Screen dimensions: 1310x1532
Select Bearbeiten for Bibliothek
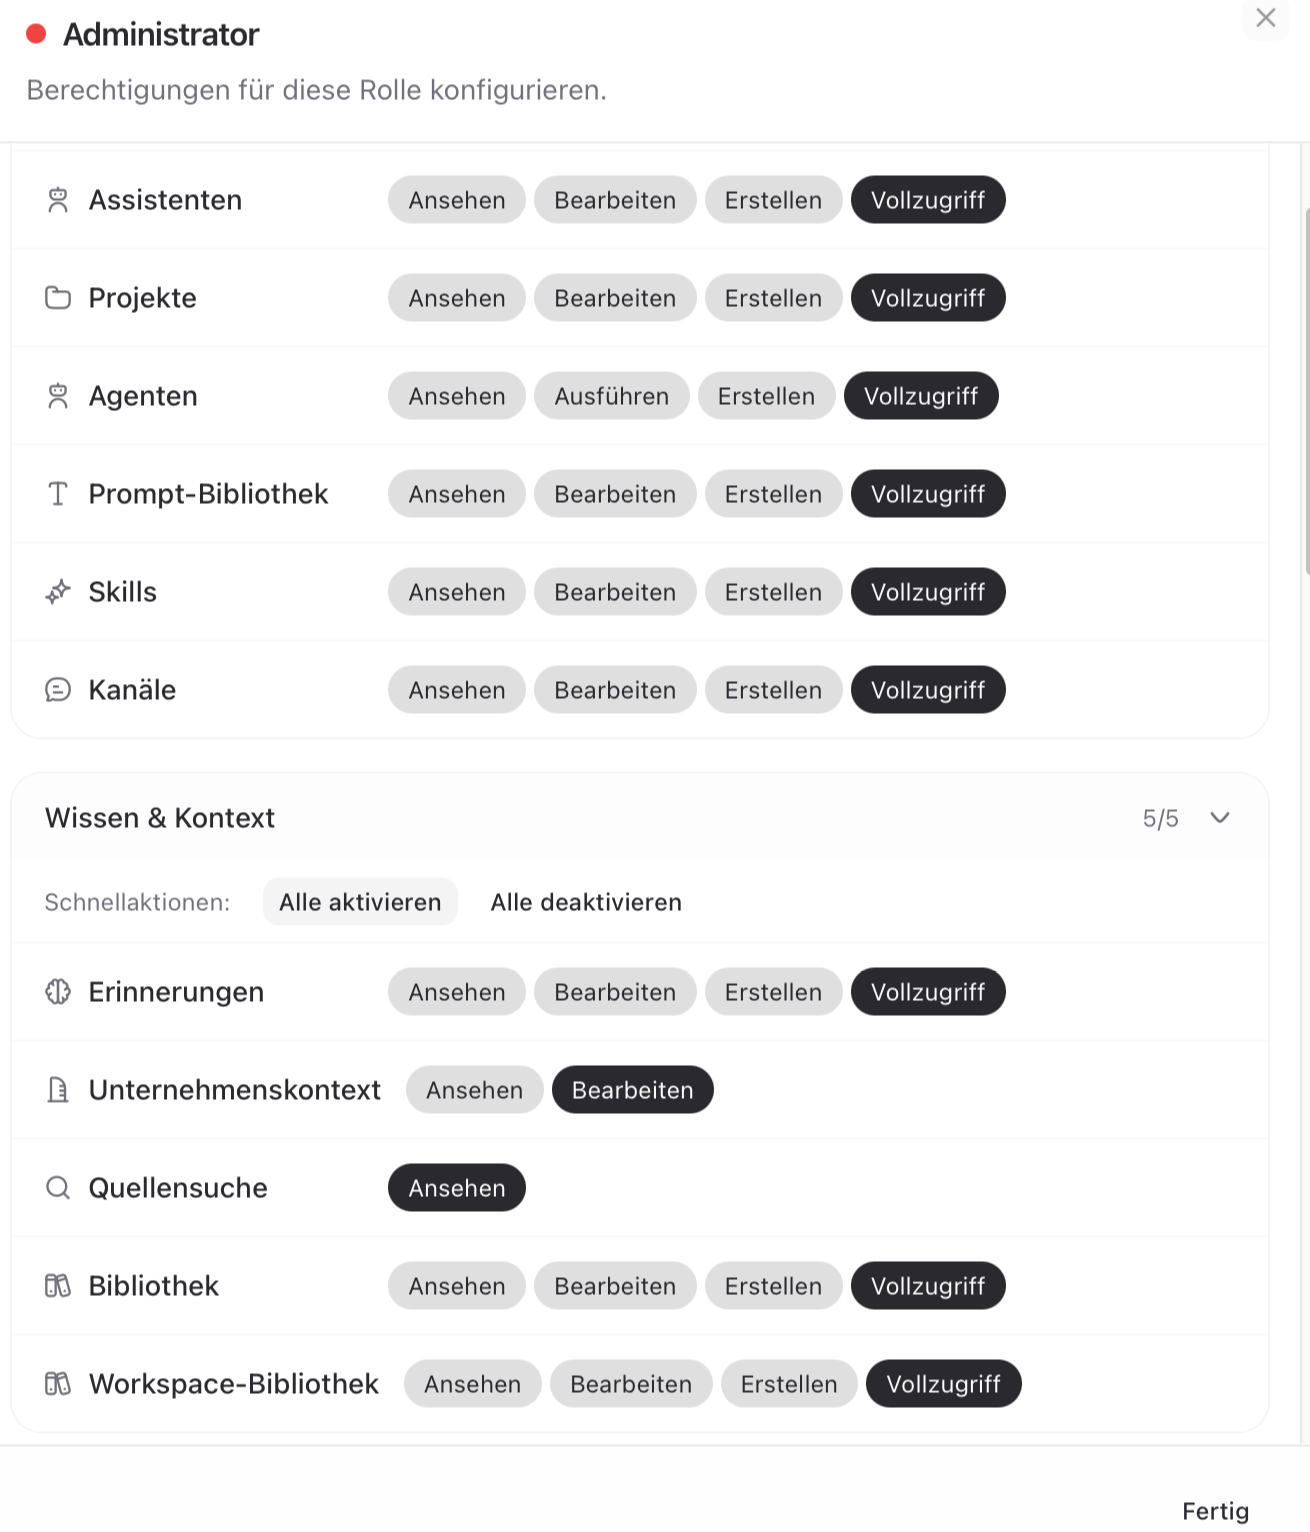click(615, 1286)
